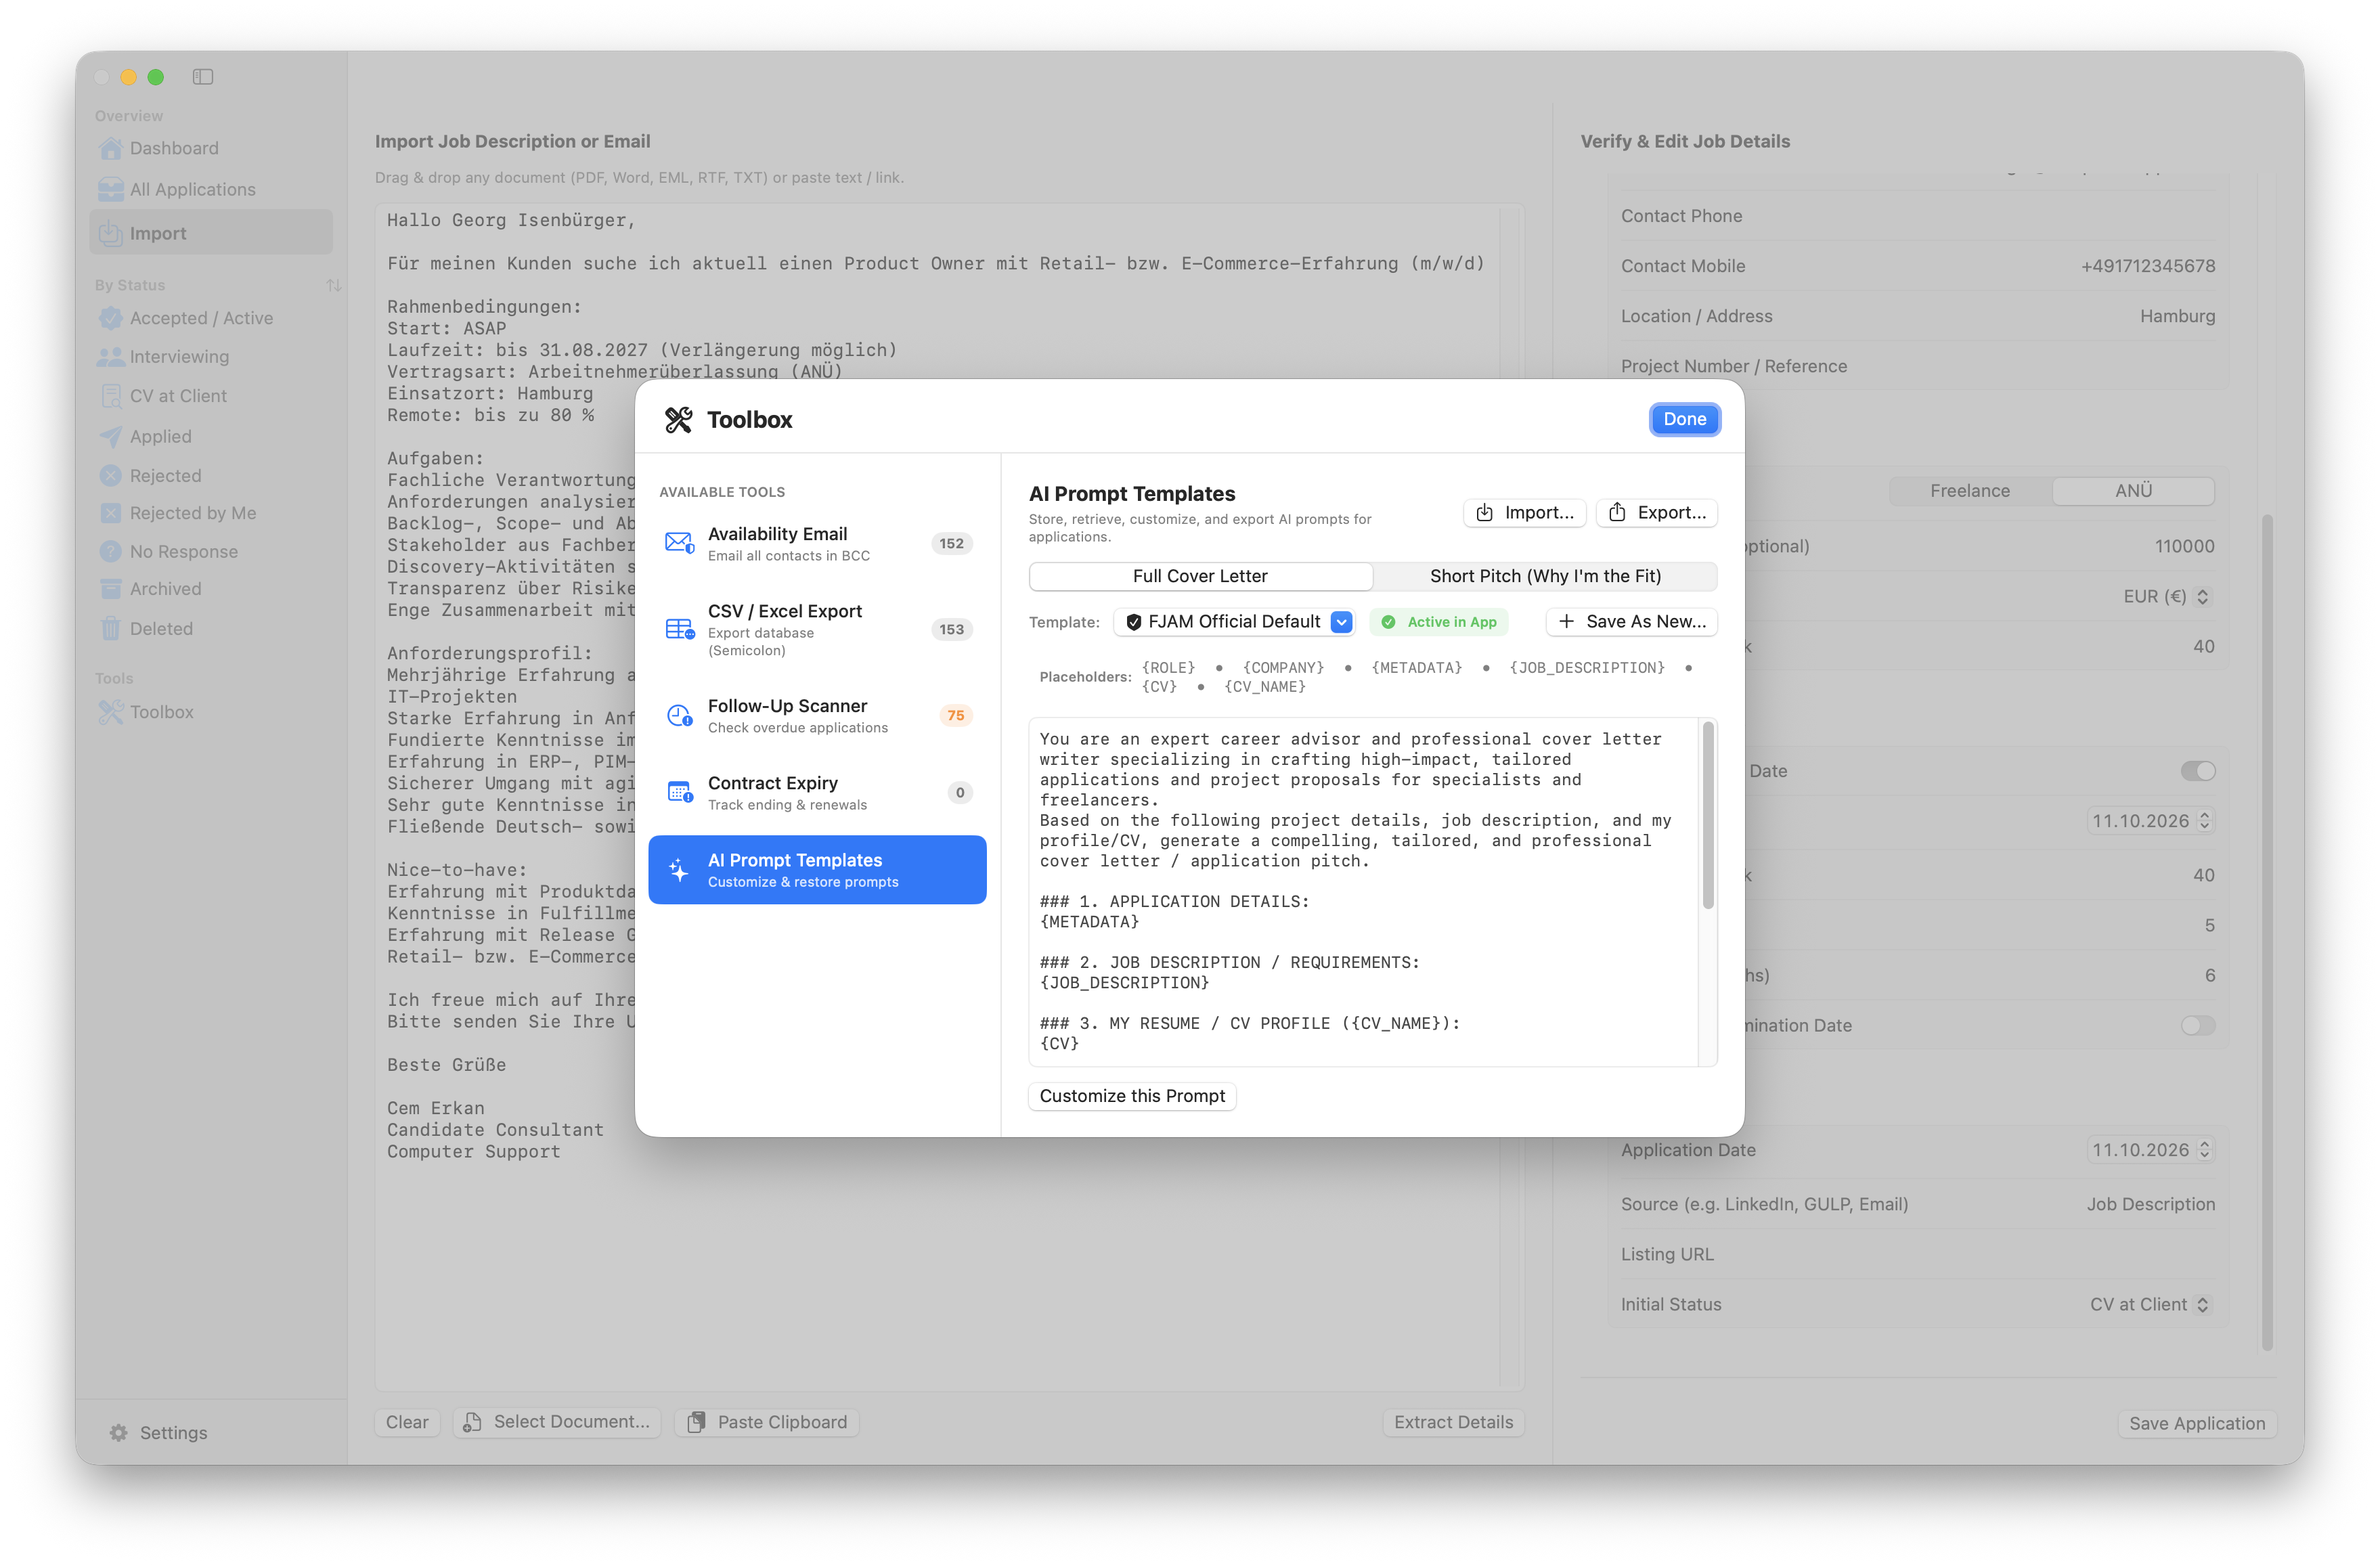2380x1565 pixels.
Task: Open the Availability Email tool
Action: tap(817, 543)
